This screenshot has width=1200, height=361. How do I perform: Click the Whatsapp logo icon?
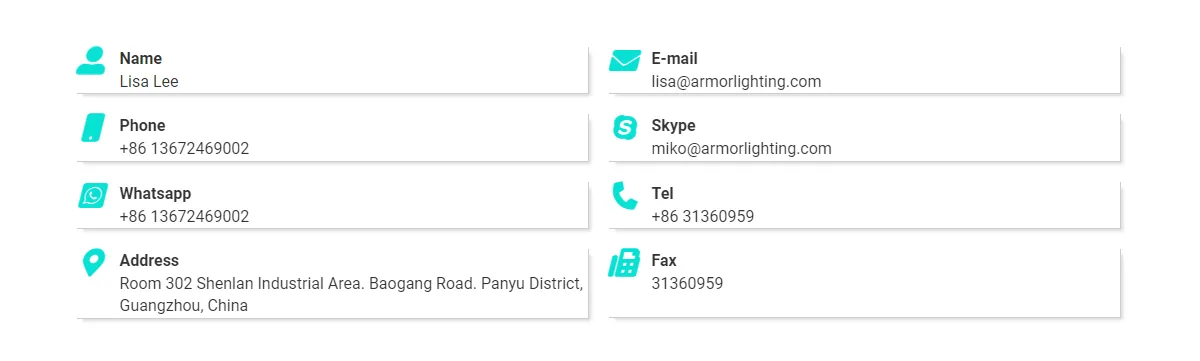point(93,195)
